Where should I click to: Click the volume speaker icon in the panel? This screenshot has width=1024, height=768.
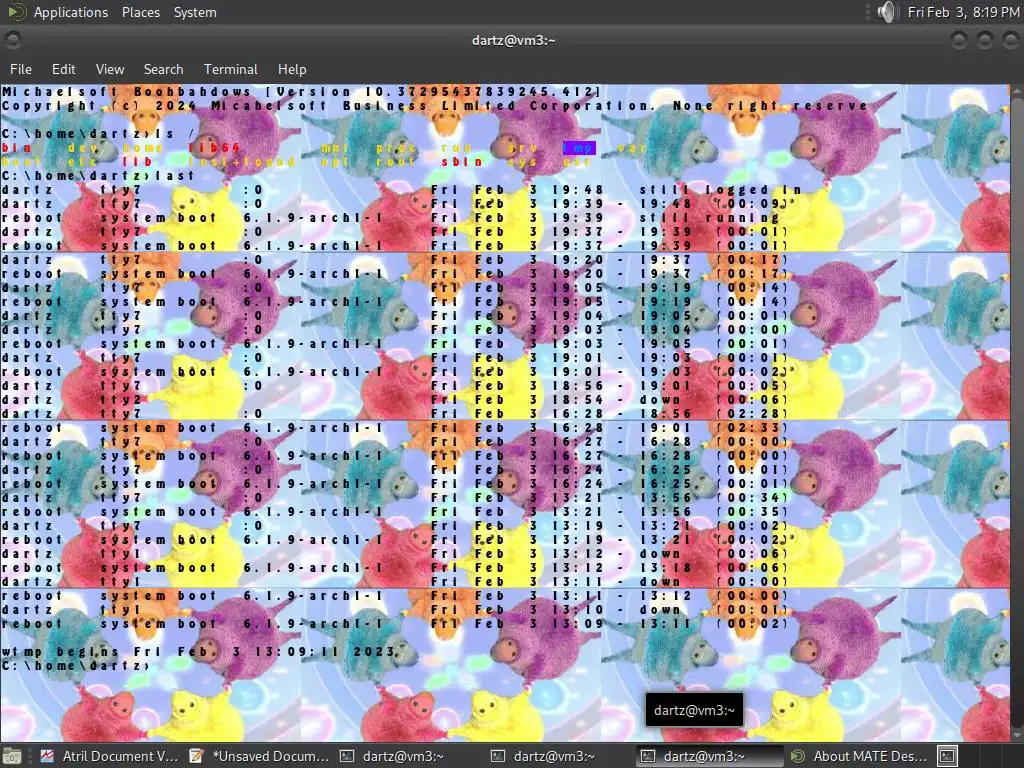[x=887, y=12]
